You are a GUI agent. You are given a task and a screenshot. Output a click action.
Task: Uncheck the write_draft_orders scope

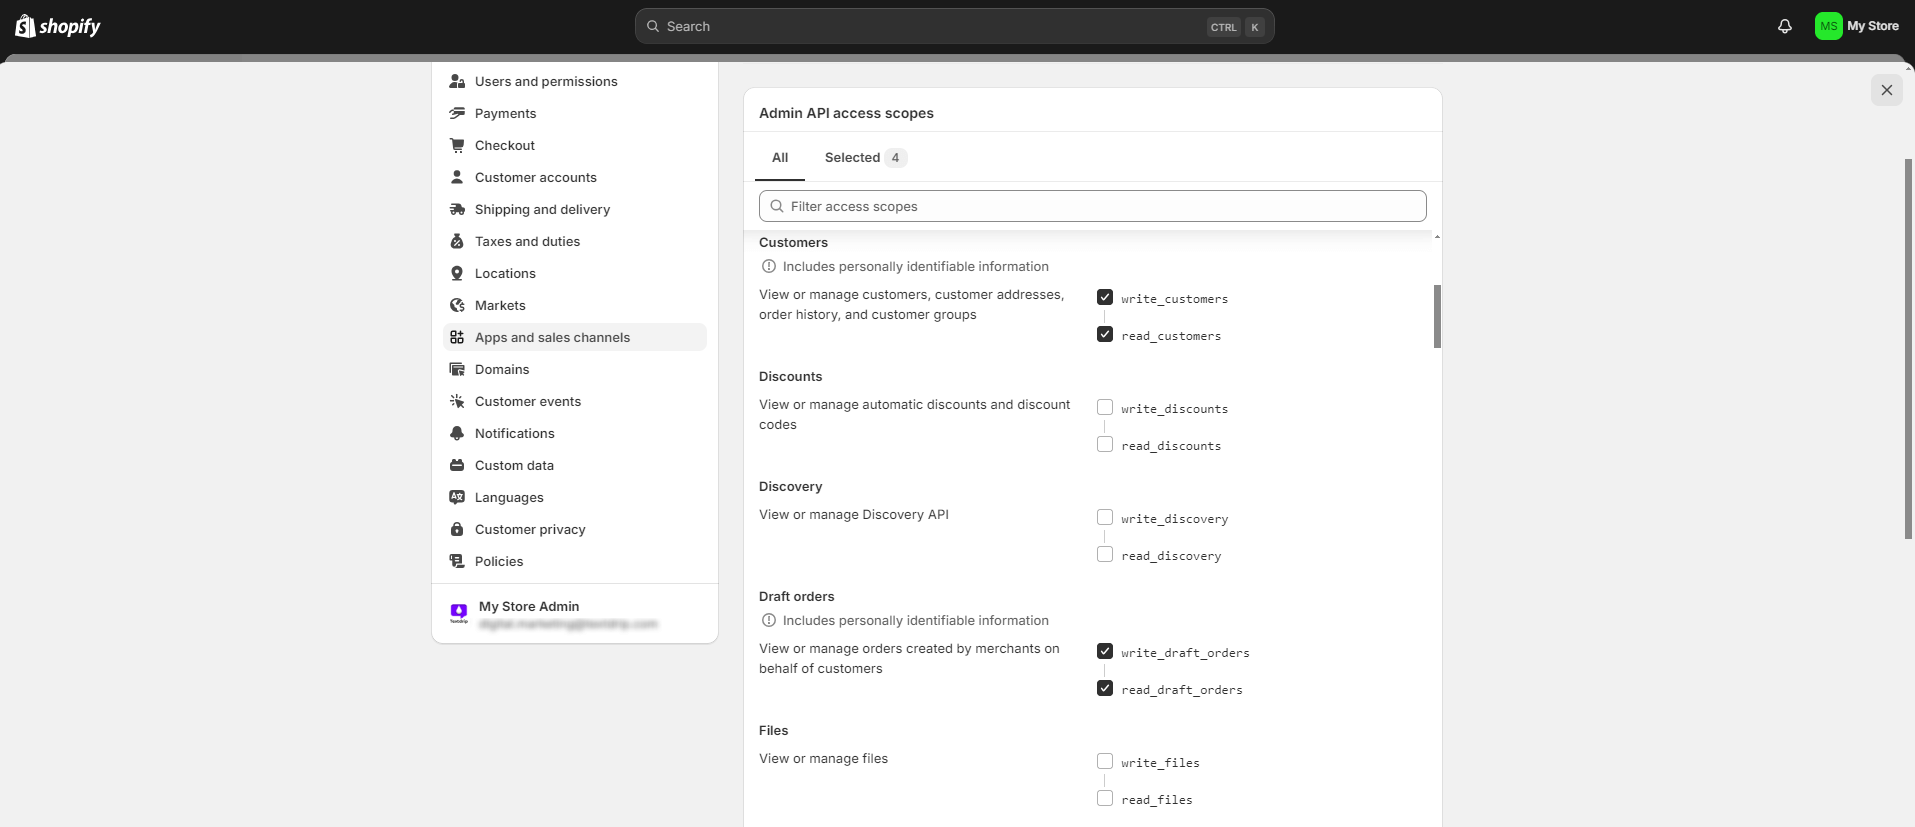[1105, 651]
